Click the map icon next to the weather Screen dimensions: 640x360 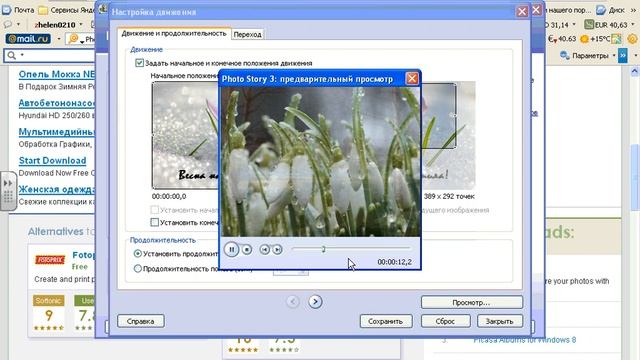[616, 39]
